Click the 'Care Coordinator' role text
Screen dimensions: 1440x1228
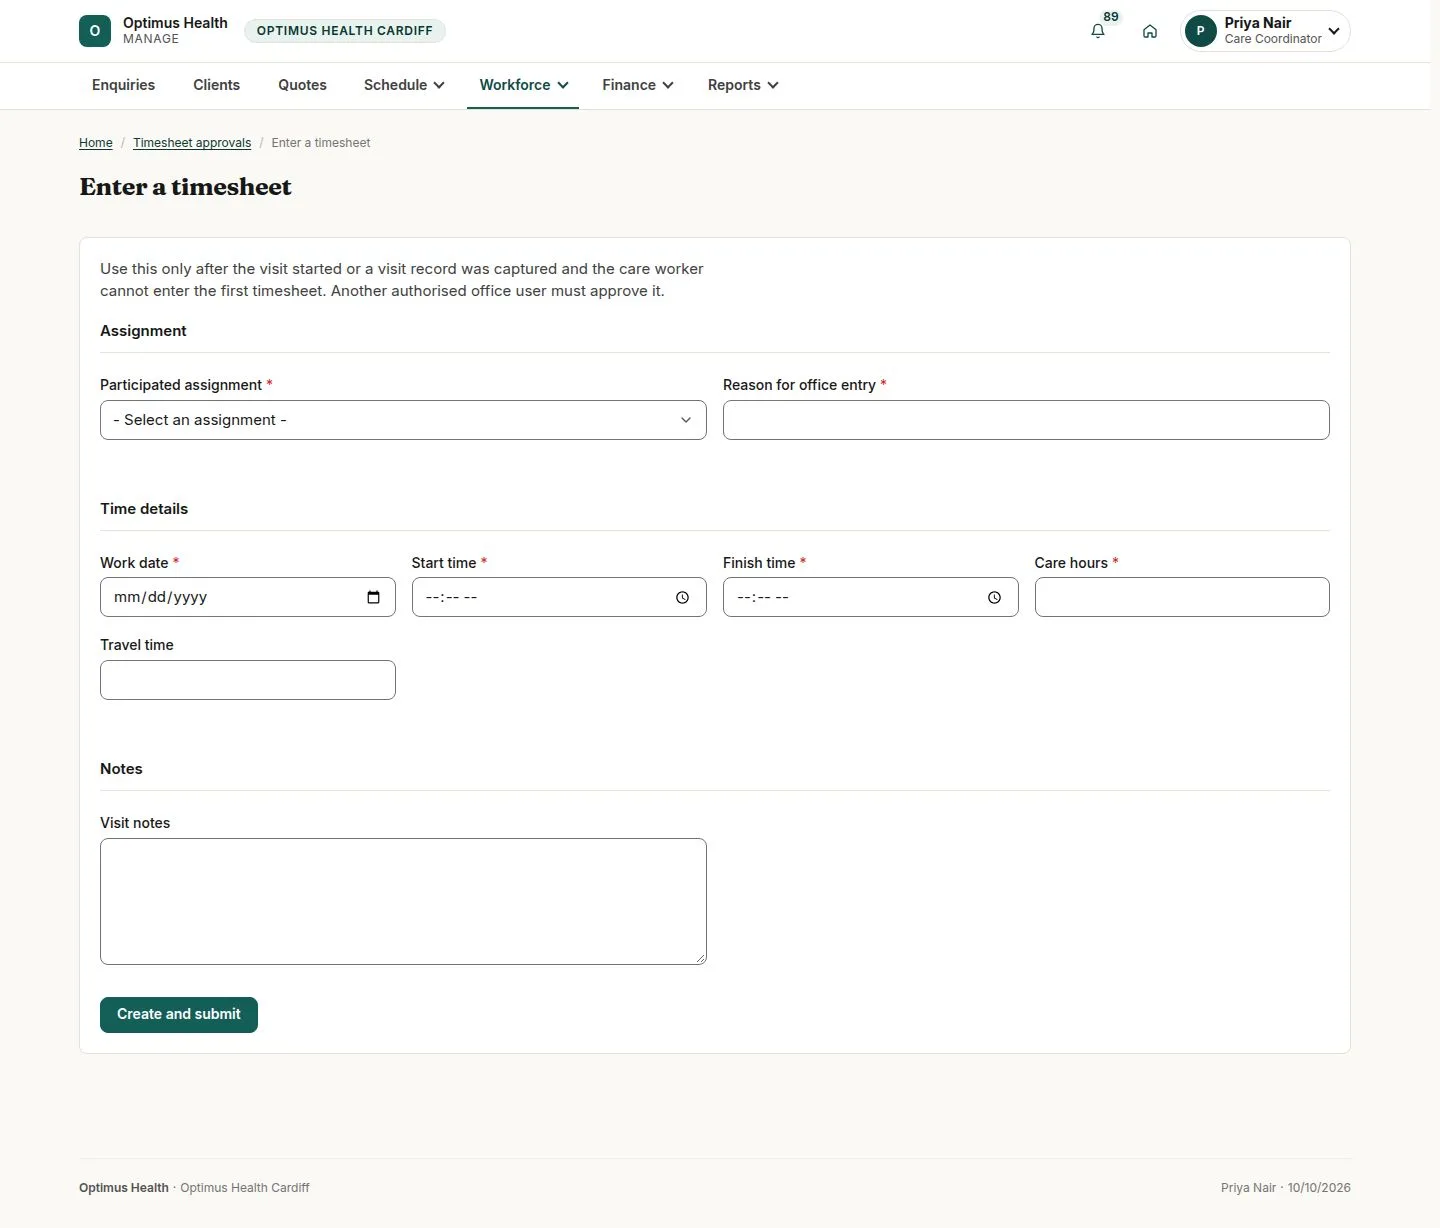point(1273,39)
